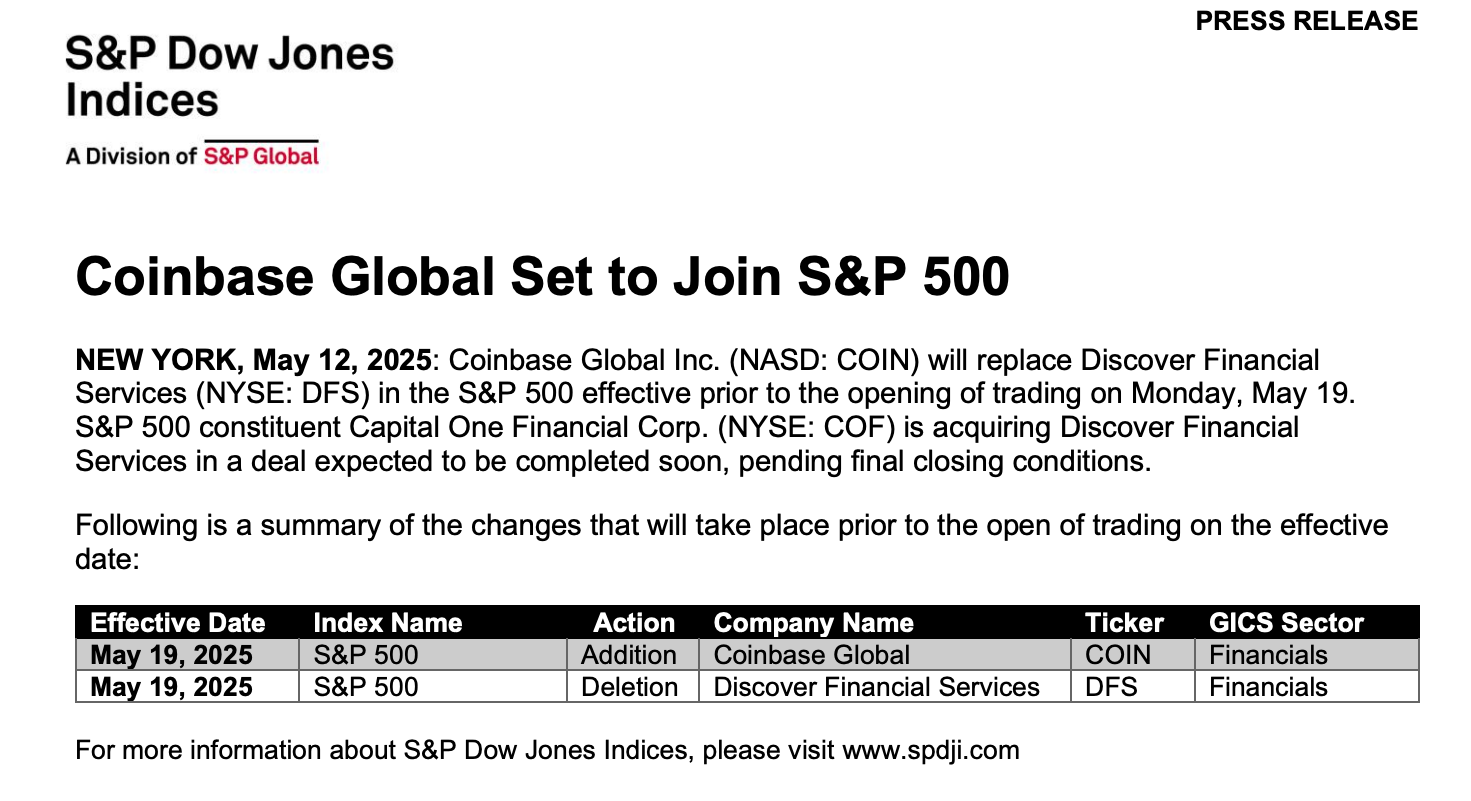Click the Action column header
Screen dimensions: 1471x801
coord(634,623)
